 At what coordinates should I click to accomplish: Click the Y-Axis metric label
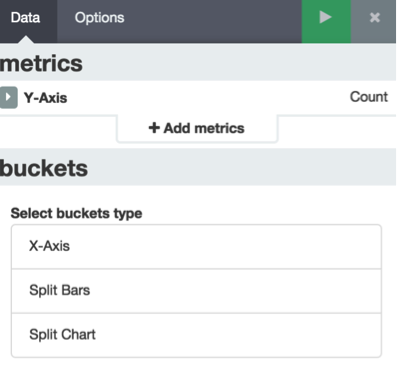(45, 98)
